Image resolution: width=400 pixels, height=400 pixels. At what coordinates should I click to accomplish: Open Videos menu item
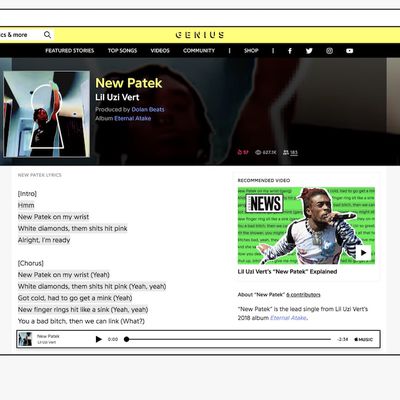pos(160,51)
